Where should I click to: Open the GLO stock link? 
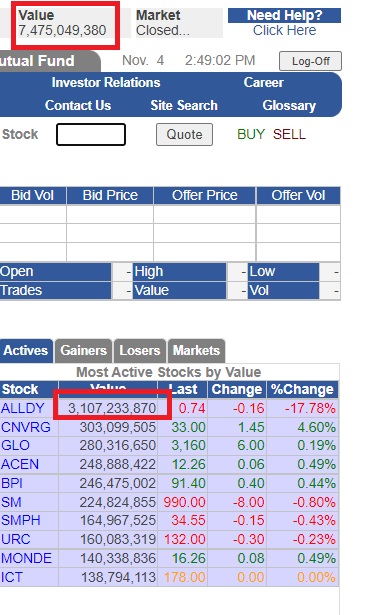(x=15, y=446)
